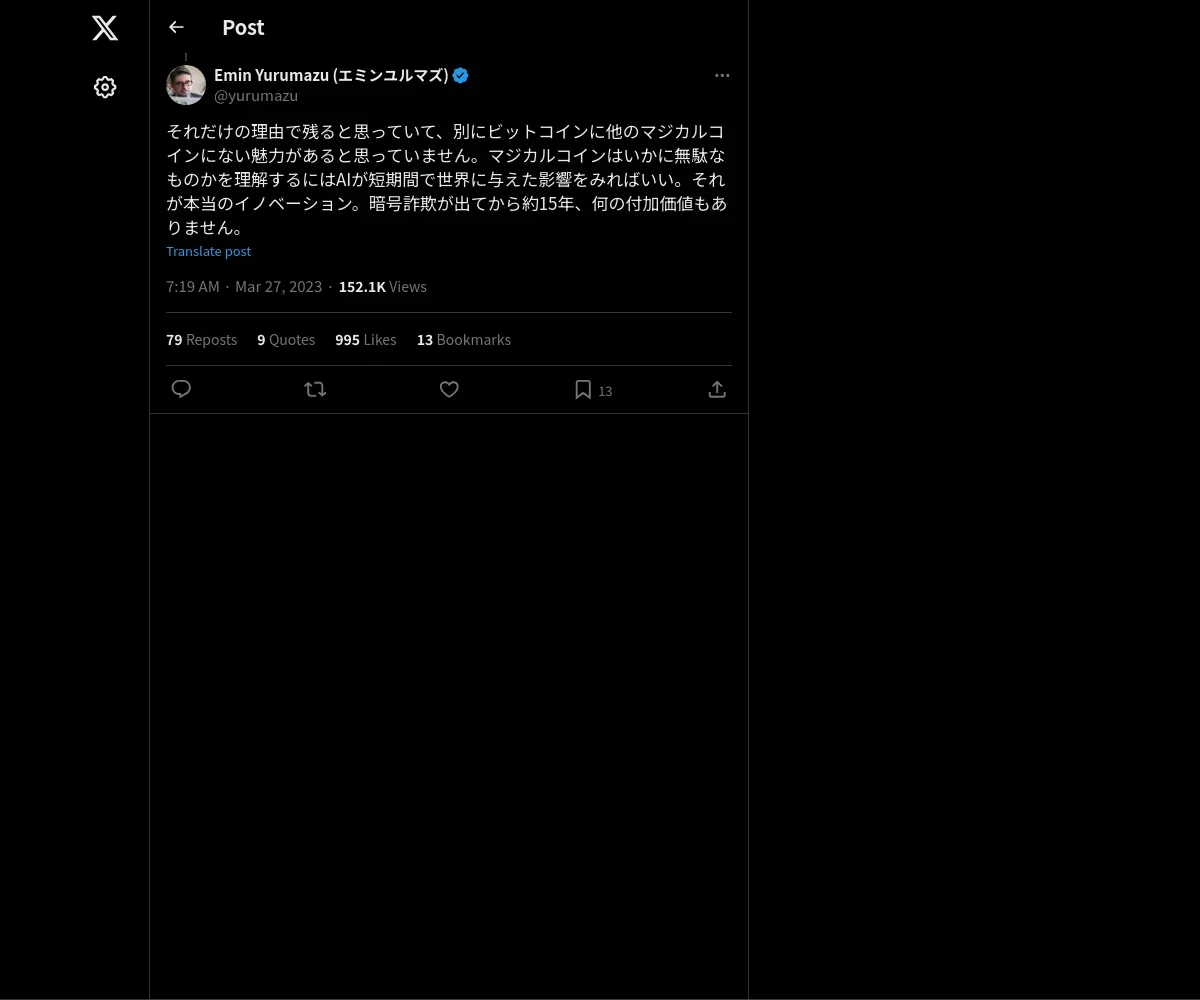The width and height of the screenshot is (1200, 1000).
Task: Open the settings gear icon
Action: point(105,87)
